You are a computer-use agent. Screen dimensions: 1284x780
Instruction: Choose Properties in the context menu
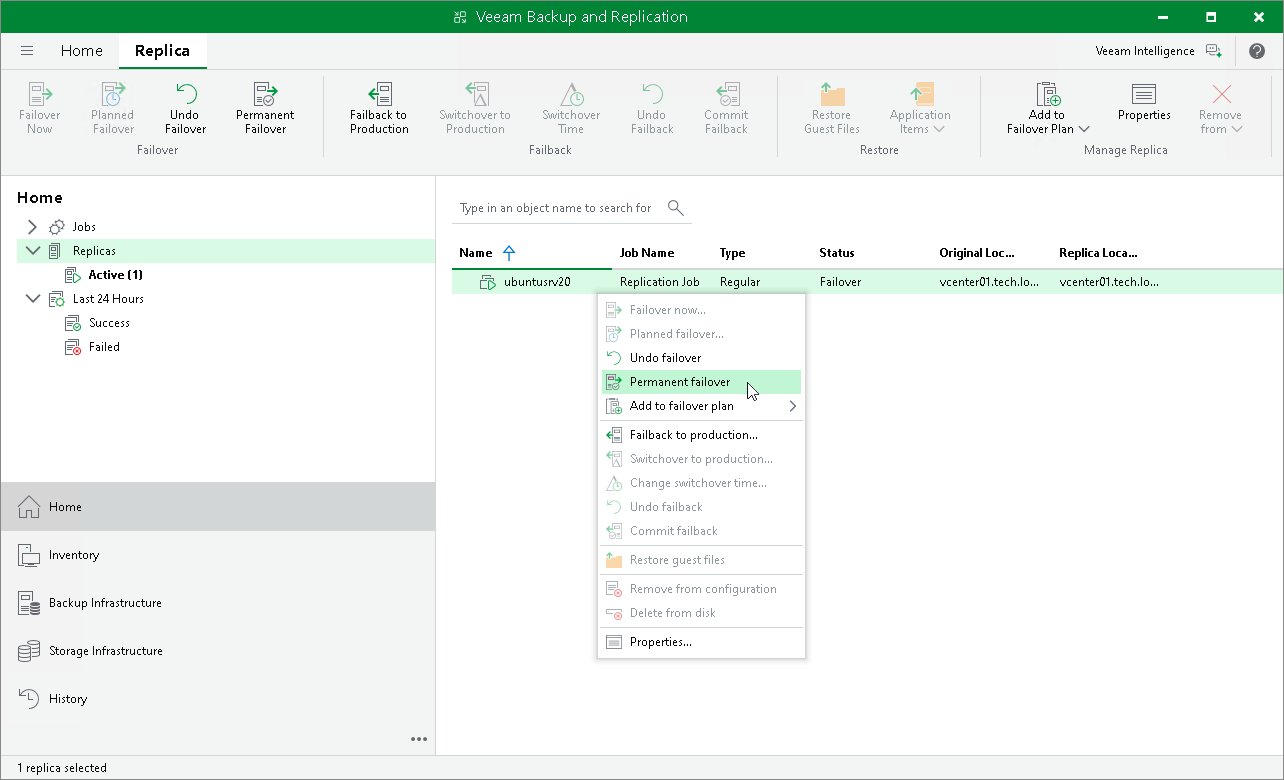(x=701, y=642)
